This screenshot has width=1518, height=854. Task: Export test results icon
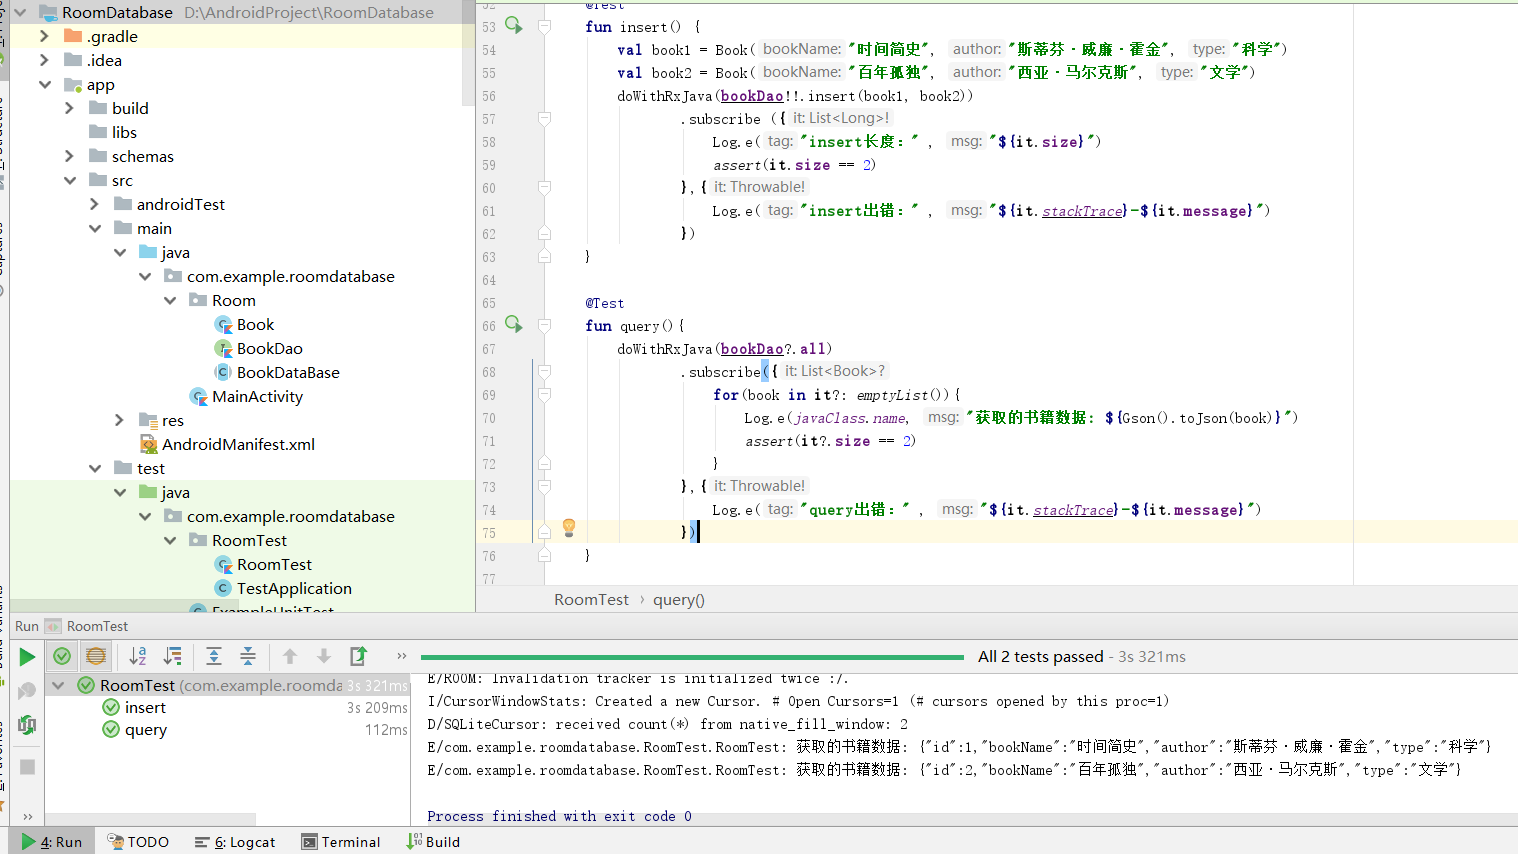tap(358, 657)
